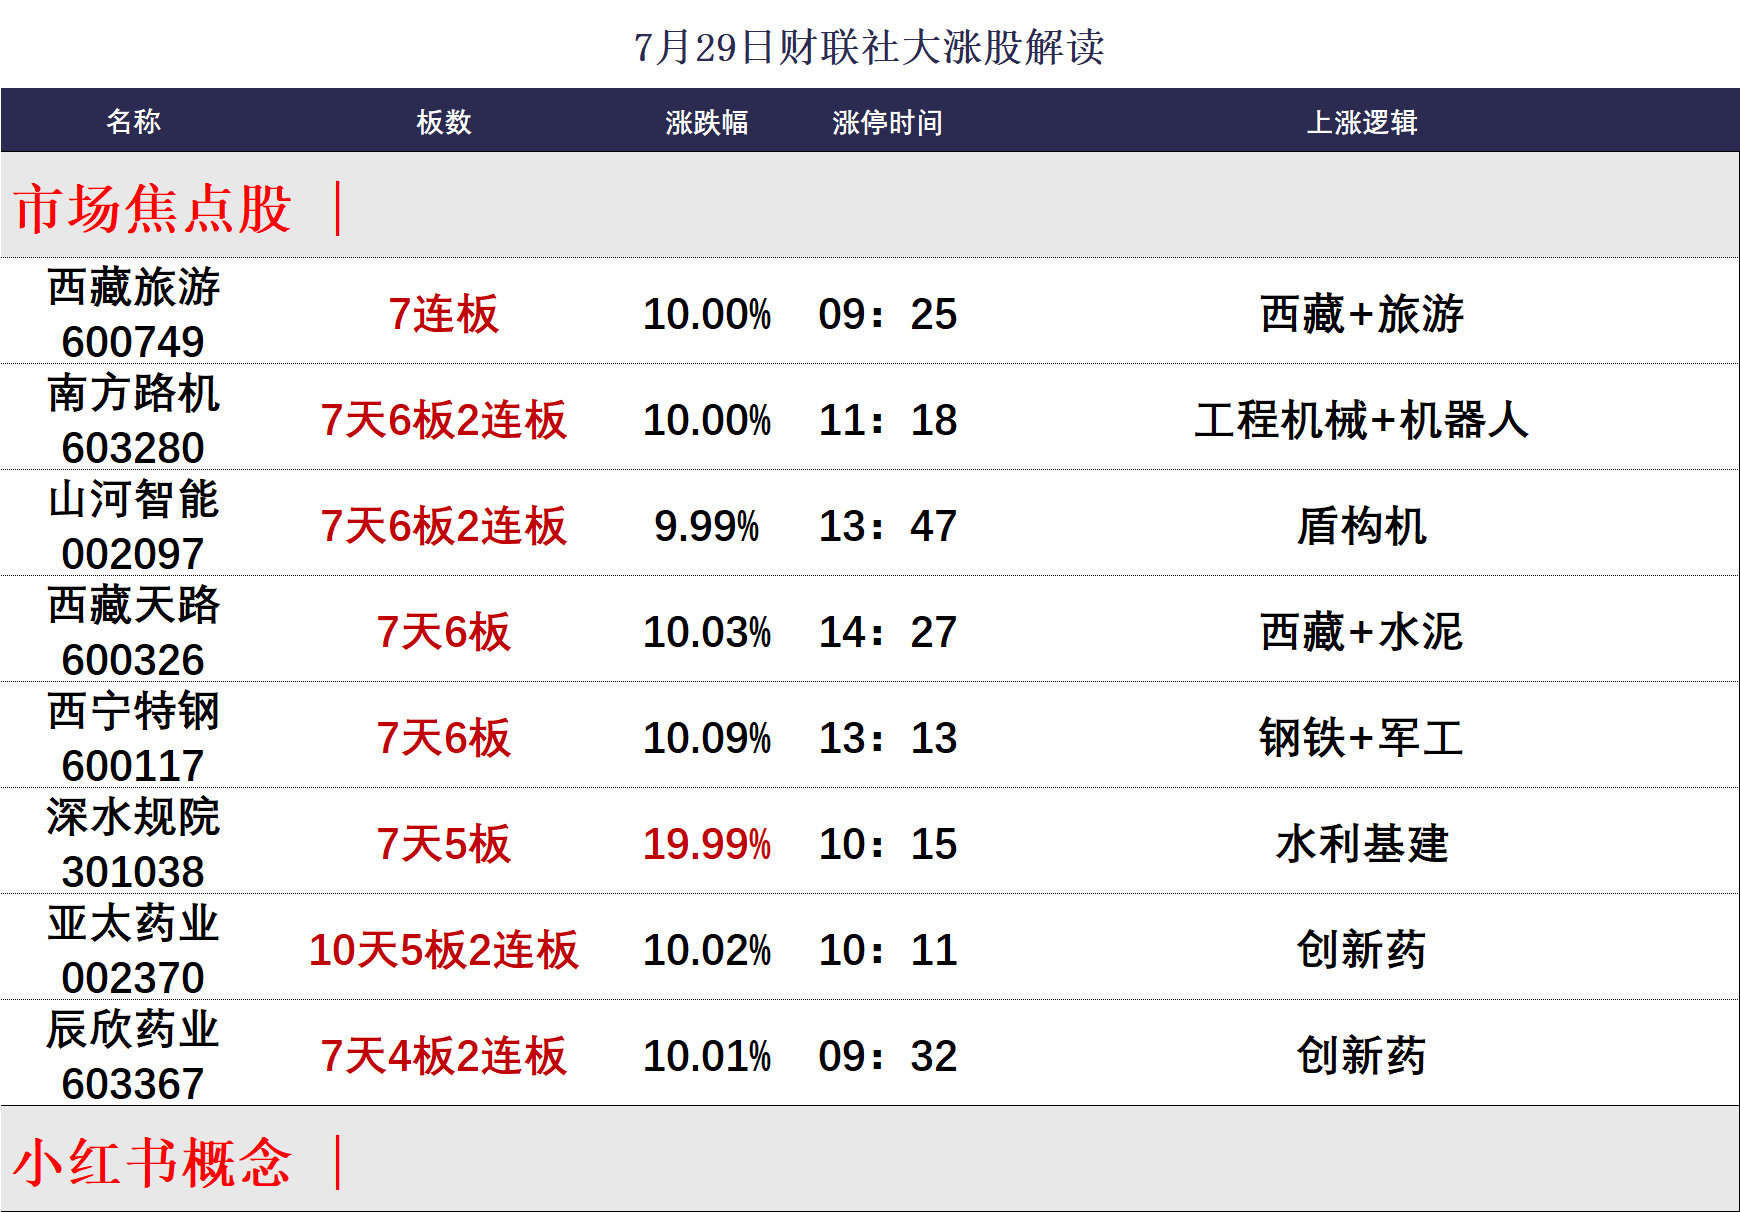
Task: Select the 7天4板2连板 cell
Action: (444, 1056)
